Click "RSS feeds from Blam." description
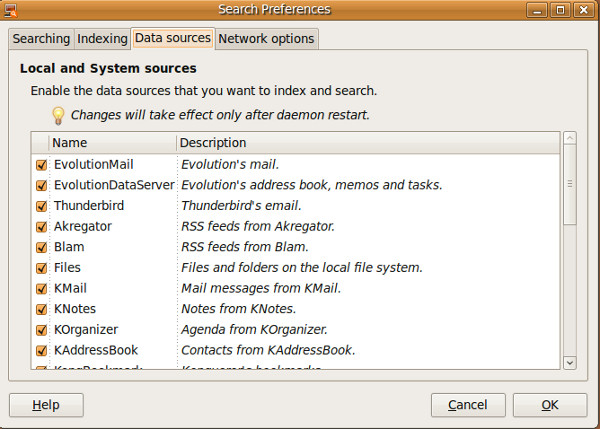600x429 pixels. [245, 247]
